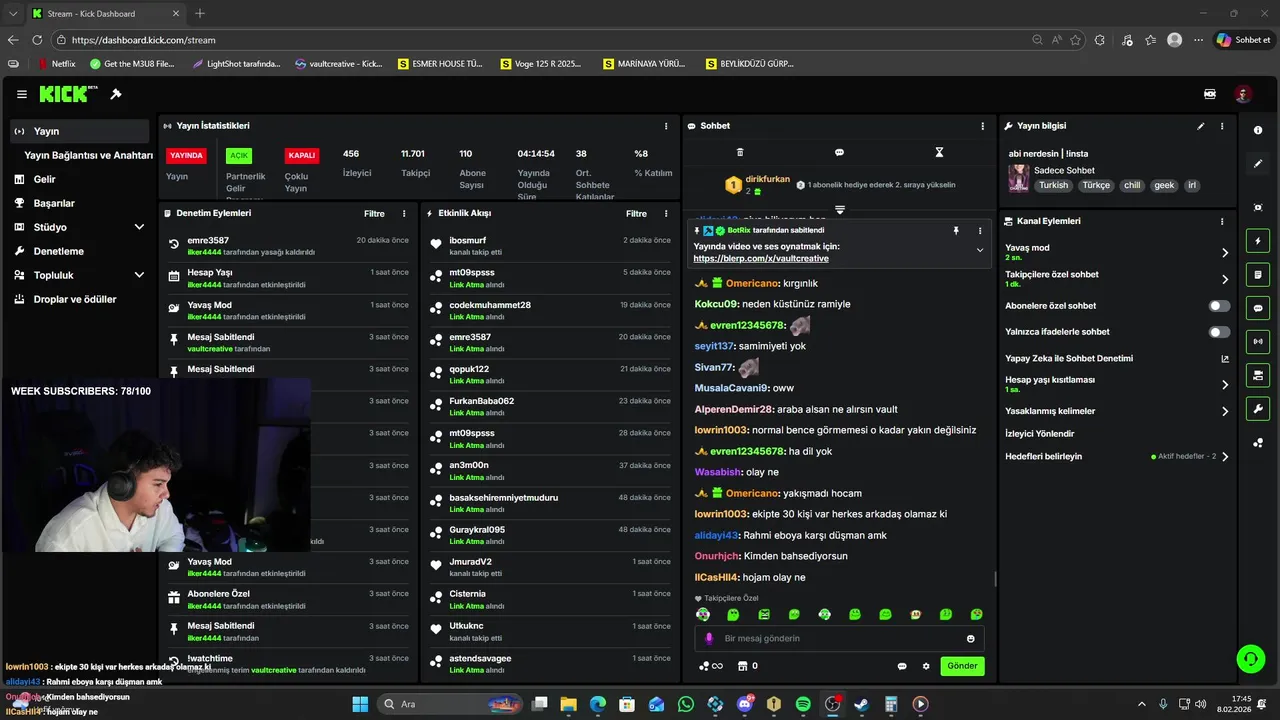Click the chat bubble icon in right sidebar
Image resolution: width=1280 pixels, height=720 pixels.
coord(1258,308)
